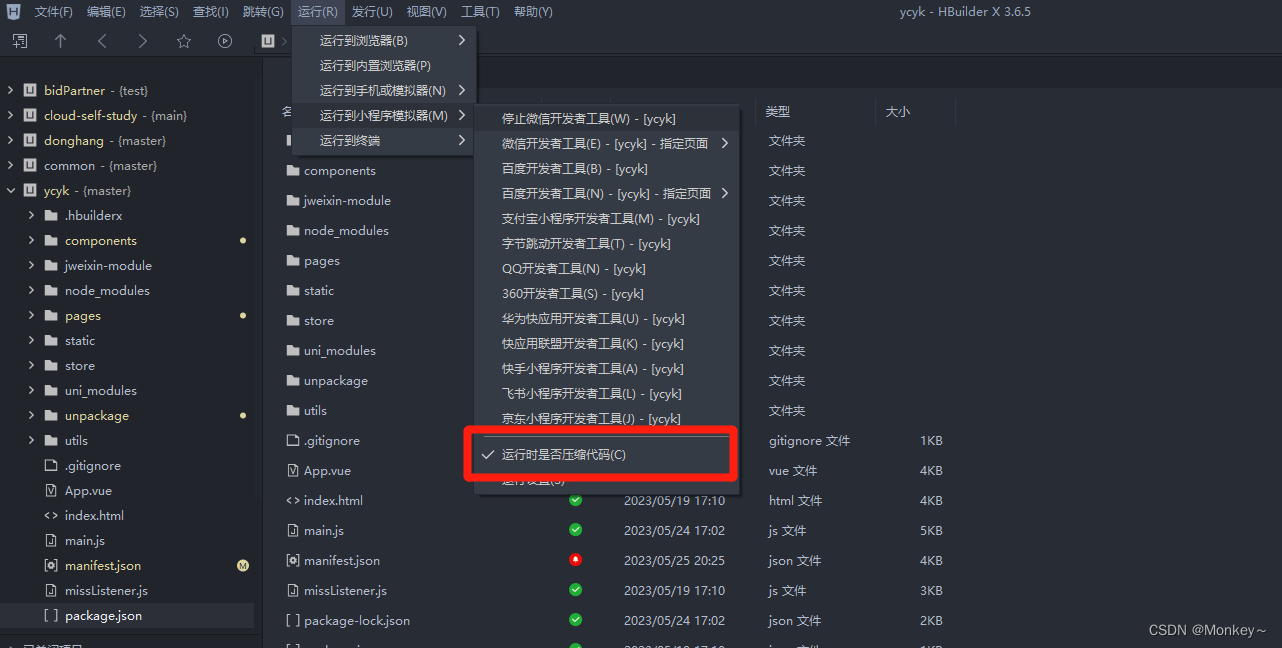Image resolution: width=1282 pixels, height=648 pixels.
Task: Select 停止微信开发者工具(W) - [ycyk]
Action: point(606,118)
